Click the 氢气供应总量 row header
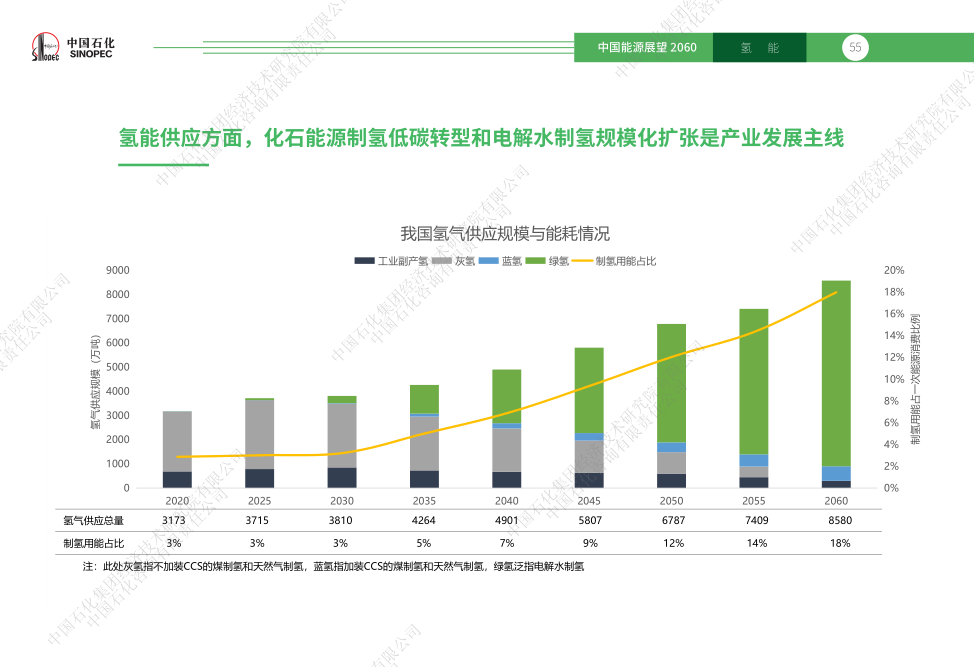 point(93,520)
